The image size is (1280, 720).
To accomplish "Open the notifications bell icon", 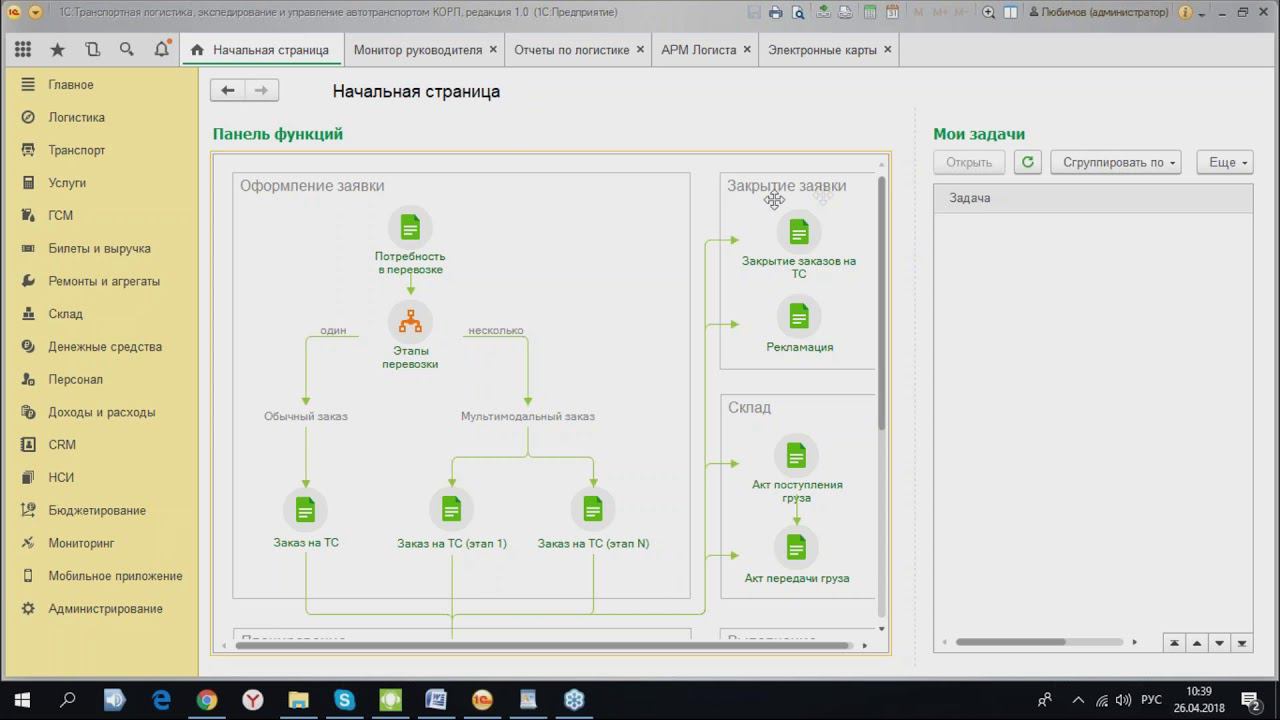I will click(x=161, y=50).
